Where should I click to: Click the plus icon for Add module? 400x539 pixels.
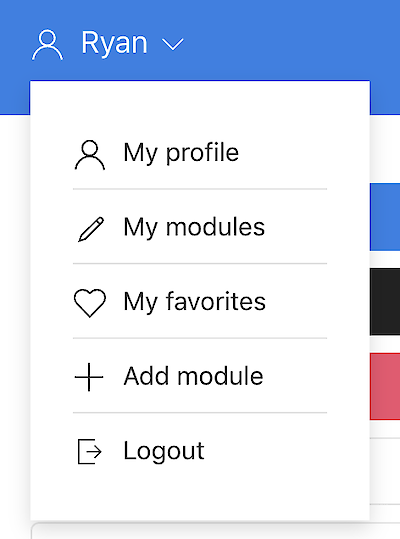click(x=89, y=377)
